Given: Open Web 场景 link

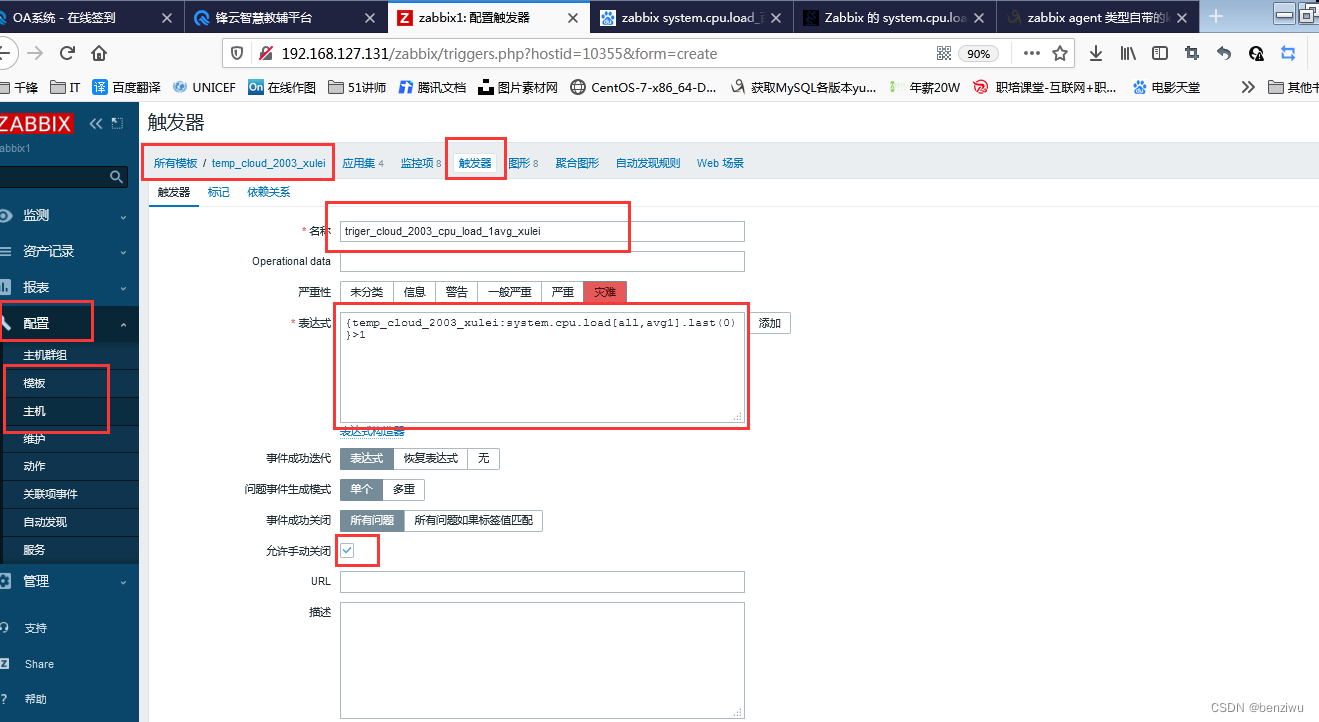Looking at the screenshot, I should 721,163.
